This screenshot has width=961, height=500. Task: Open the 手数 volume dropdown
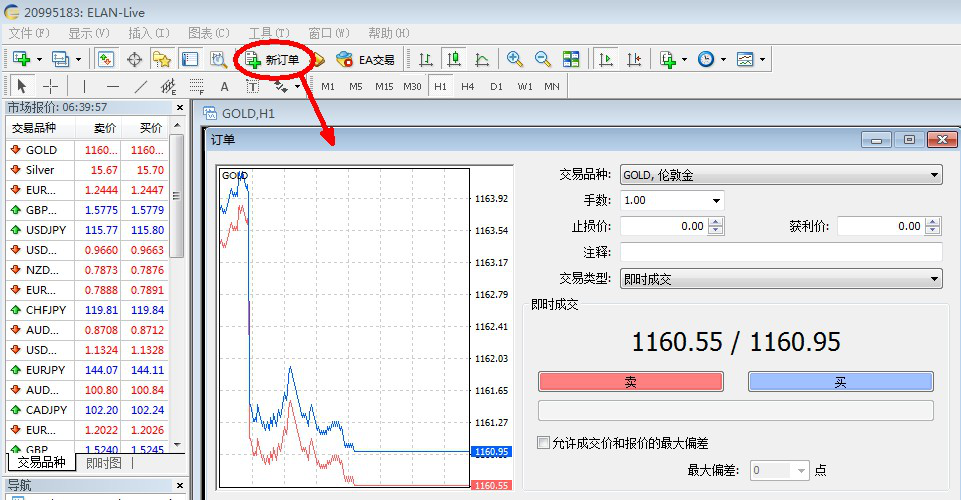tap(716, 200)
